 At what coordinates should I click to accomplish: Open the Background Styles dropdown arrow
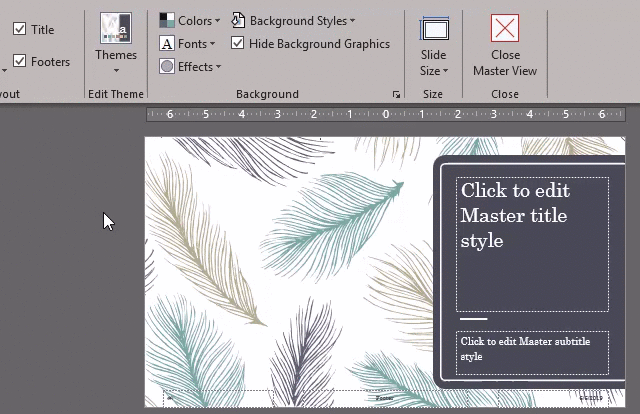click(x=353, y=21)
